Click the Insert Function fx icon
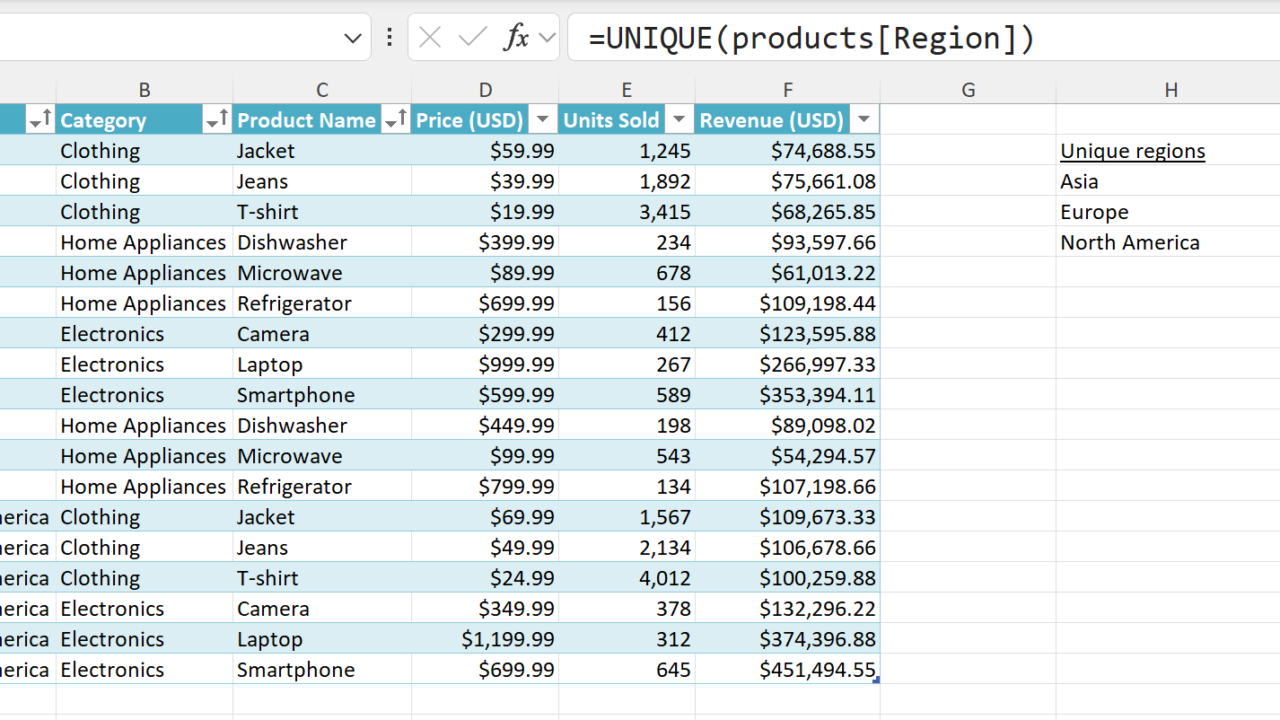1280x720 pixels. (x=516, y=38)
